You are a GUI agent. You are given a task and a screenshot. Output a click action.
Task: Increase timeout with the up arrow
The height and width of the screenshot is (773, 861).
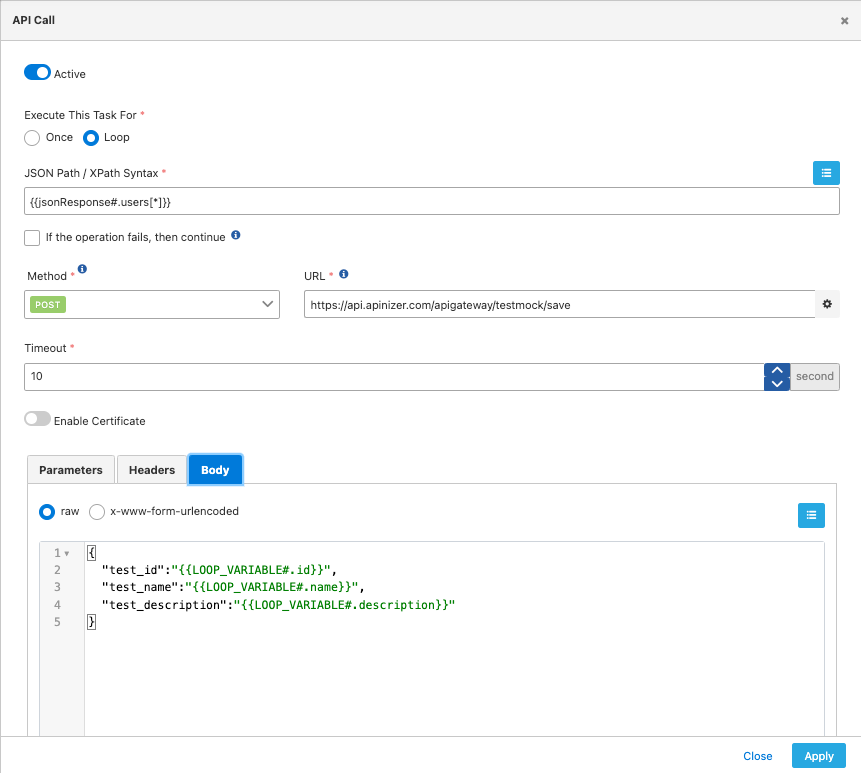(776, 370)
